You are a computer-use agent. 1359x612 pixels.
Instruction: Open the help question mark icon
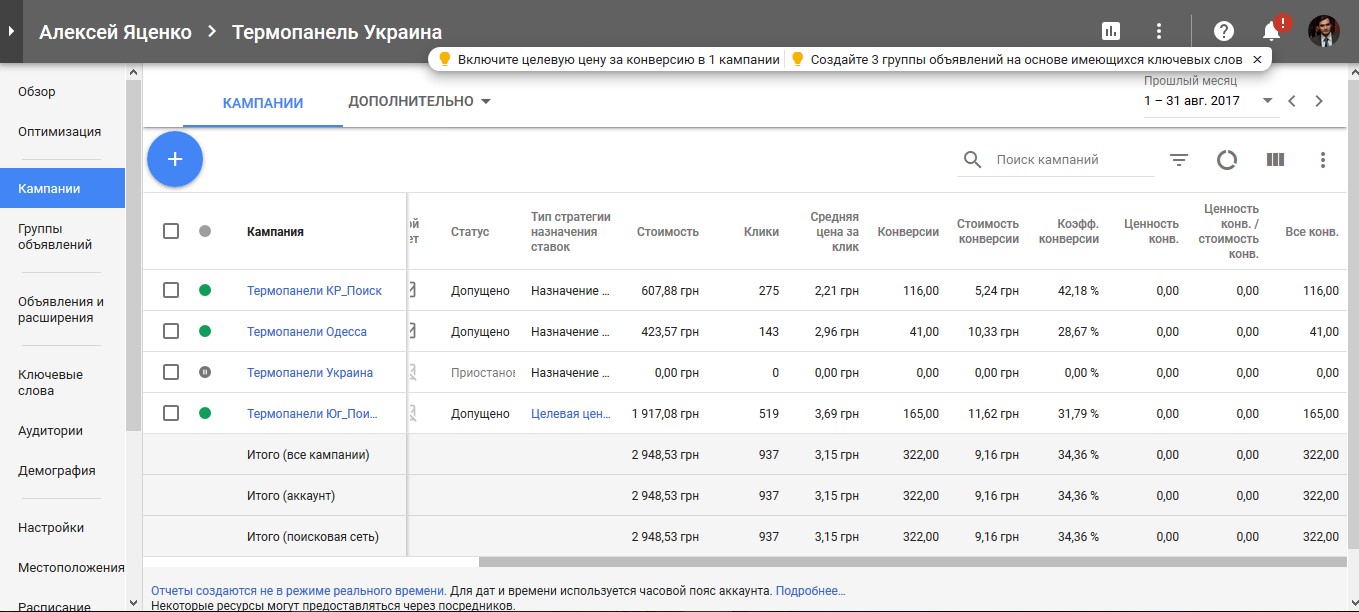pyautogui.click(x=1224, y=31)
